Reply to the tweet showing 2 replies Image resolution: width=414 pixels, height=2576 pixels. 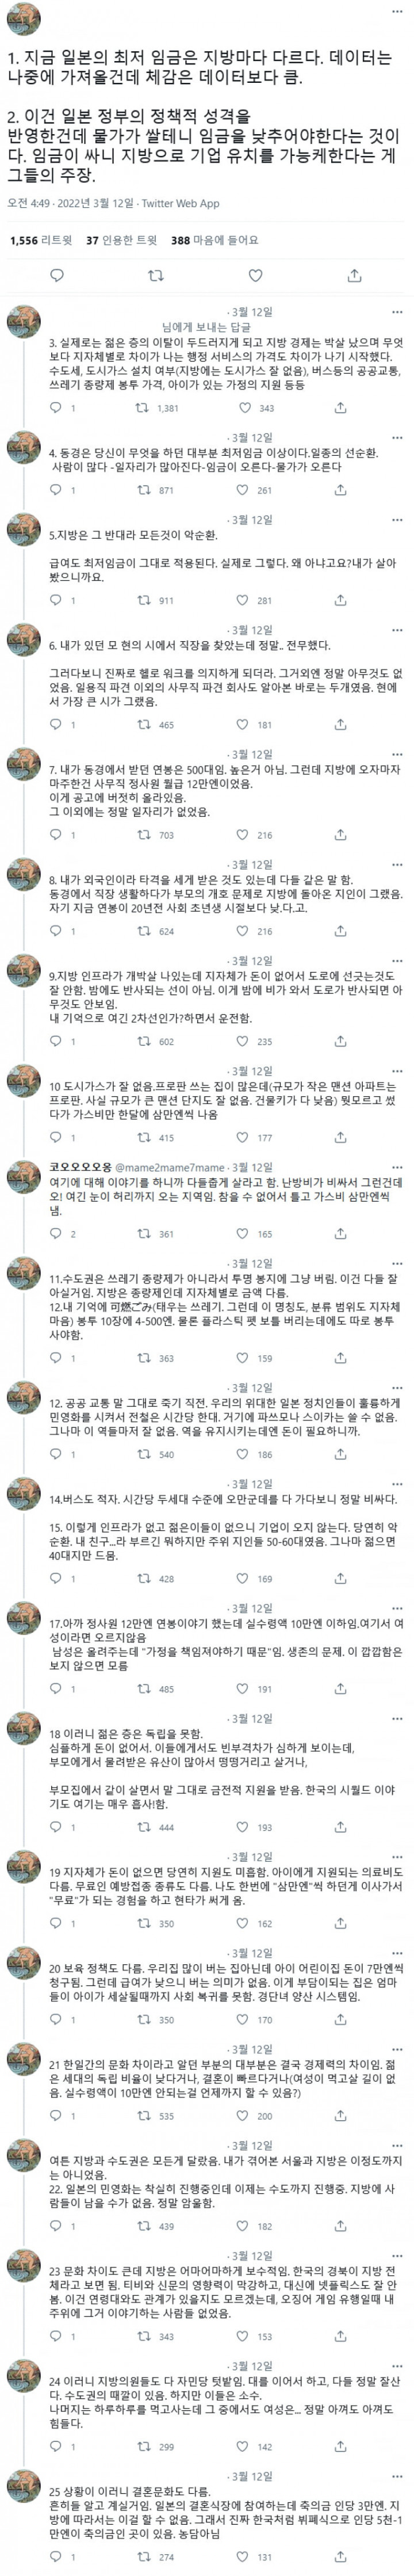click(x=57, y=1234)
